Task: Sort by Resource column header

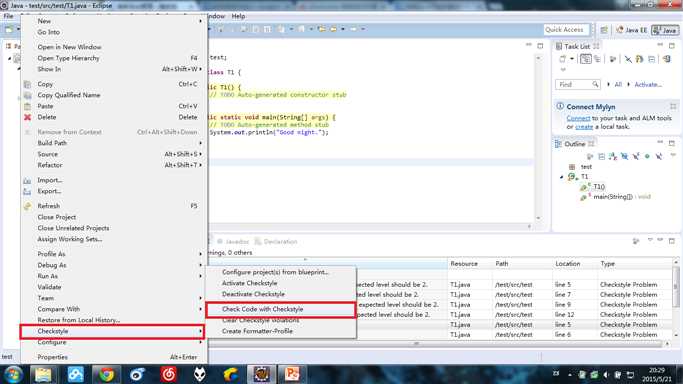Action: tap(469, 264)
